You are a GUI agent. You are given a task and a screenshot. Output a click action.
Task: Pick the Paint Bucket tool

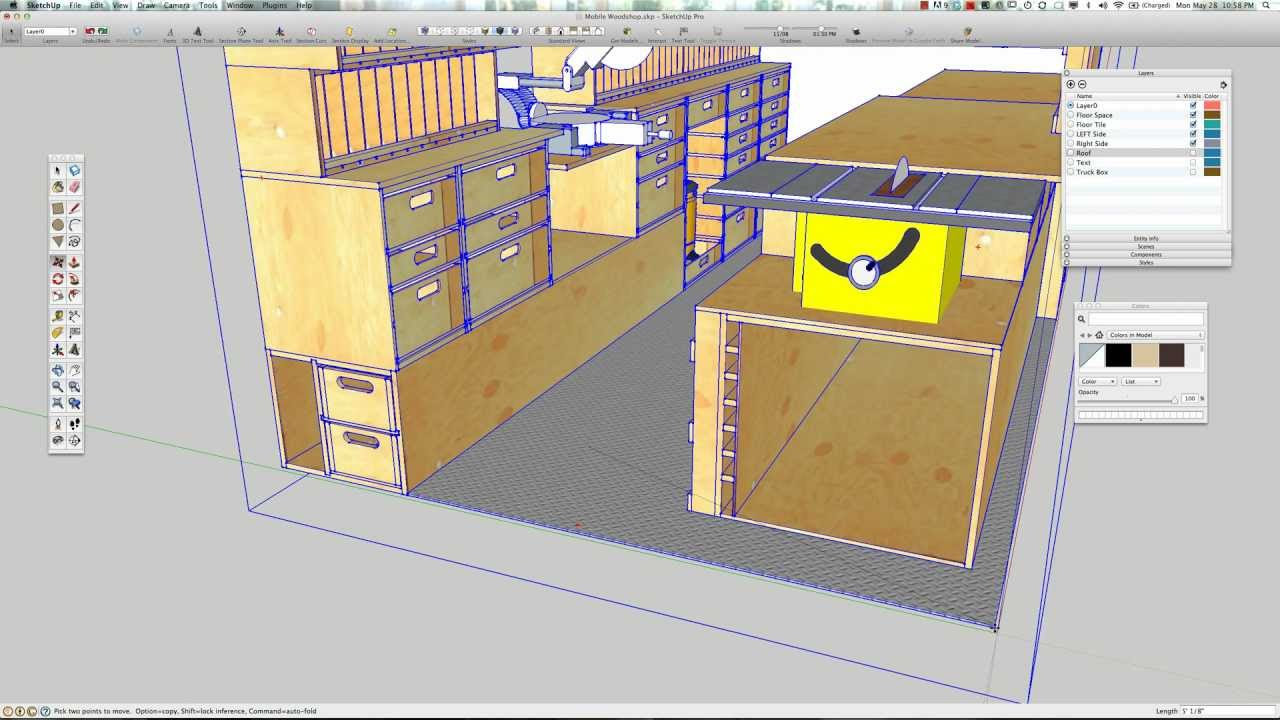tap(57, 188)
